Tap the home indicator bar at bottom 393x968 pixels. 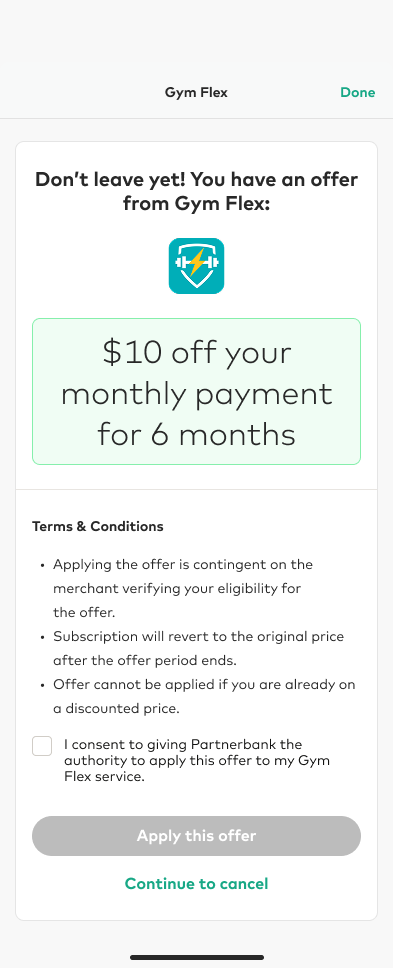197,958
